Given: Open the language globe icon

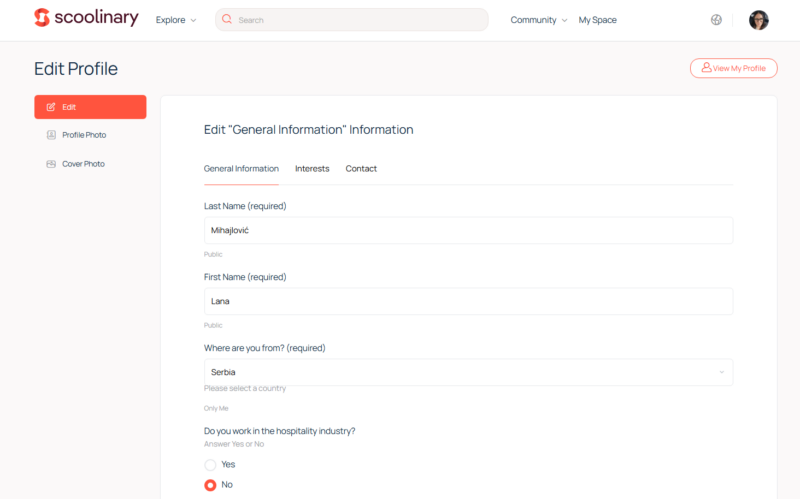Looking at the screenshot, I should pos(716,20).
